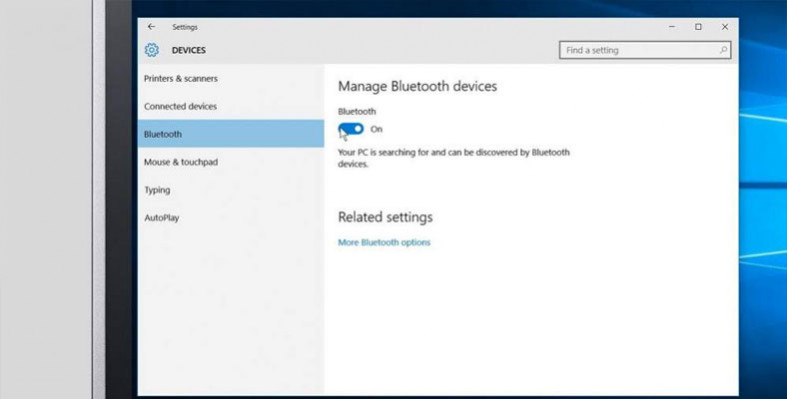Select Connected devices in sidebar
787x399 pixels.
(231, 106)
